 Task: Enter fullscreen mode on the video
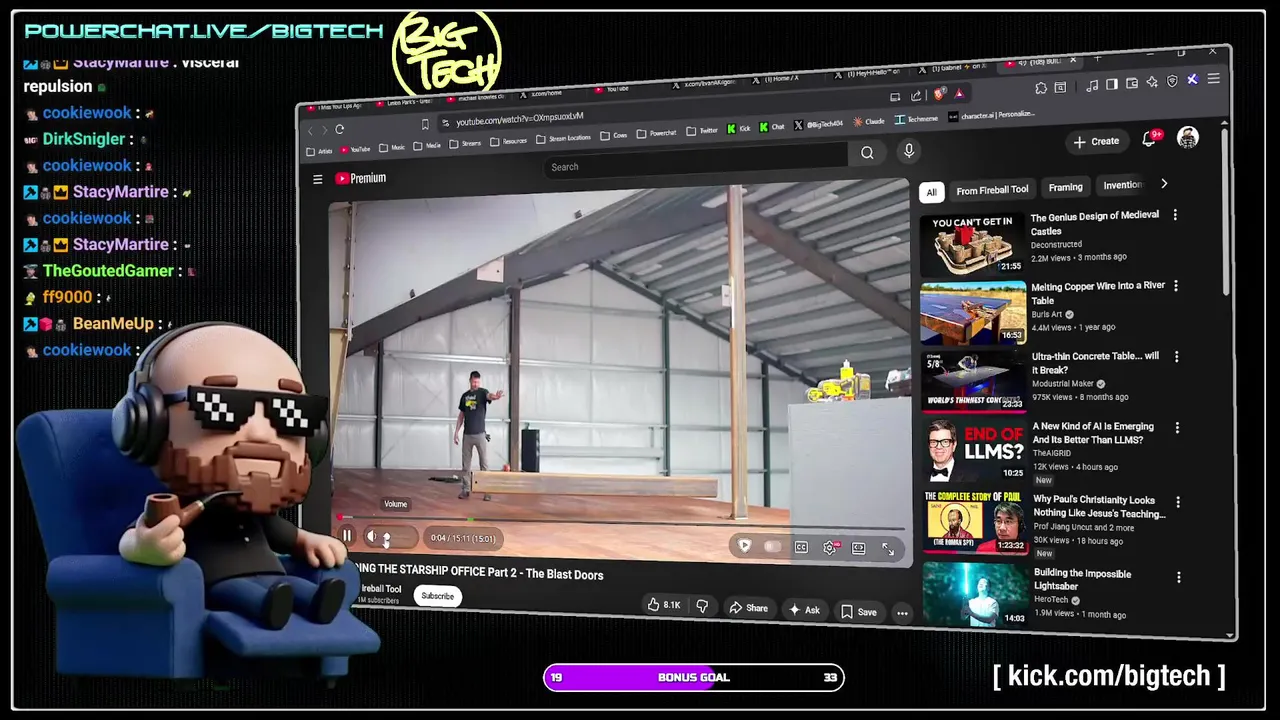(x=888, y=549)
